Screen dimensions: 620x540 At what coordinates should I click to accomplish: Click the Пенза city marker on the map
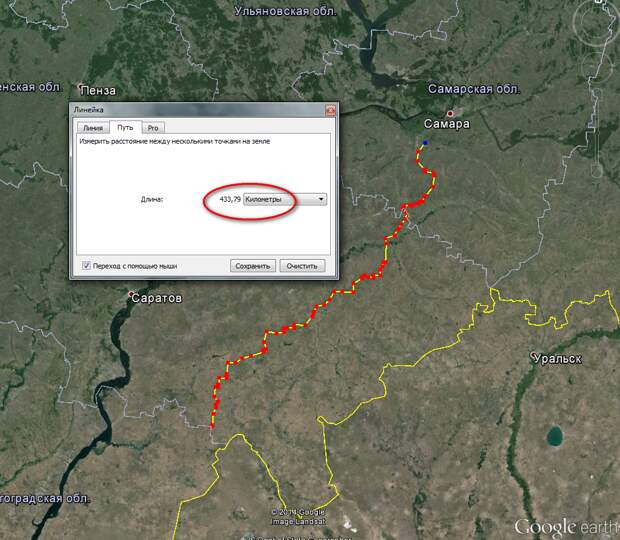(x=81, y=86)
